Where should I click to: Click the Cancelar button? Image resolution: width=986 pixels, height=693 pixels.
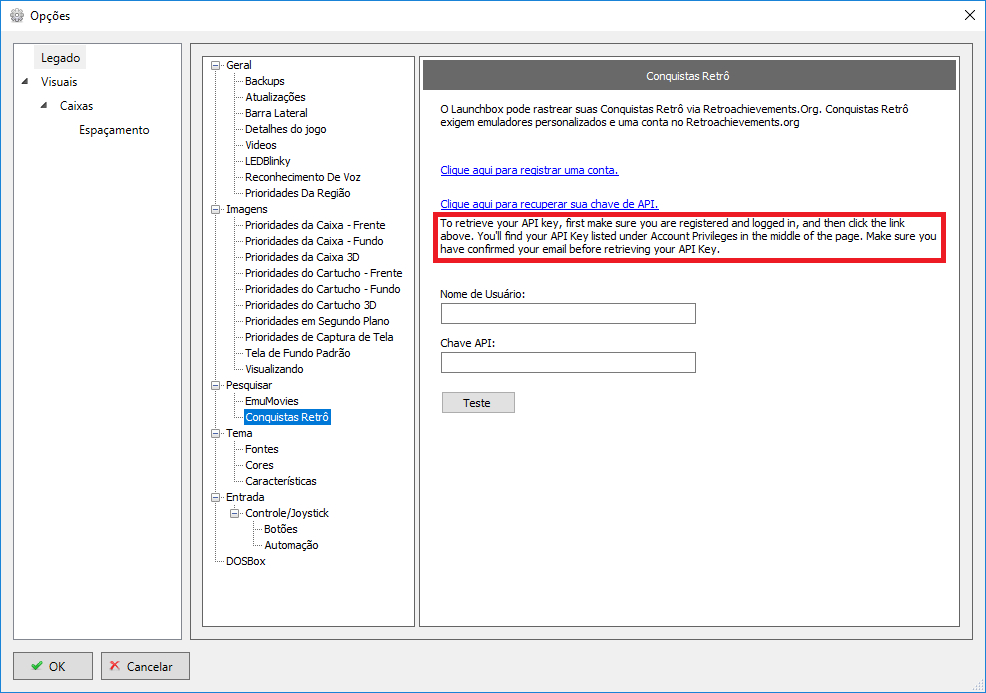[x=145, y=667]
